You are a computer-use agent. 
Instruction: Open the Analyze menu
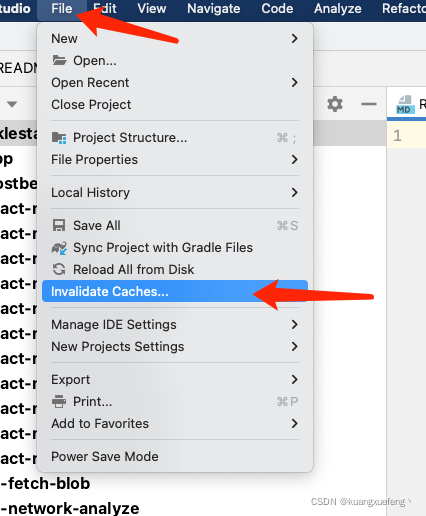pyautogui.click(x=337, y=8)
